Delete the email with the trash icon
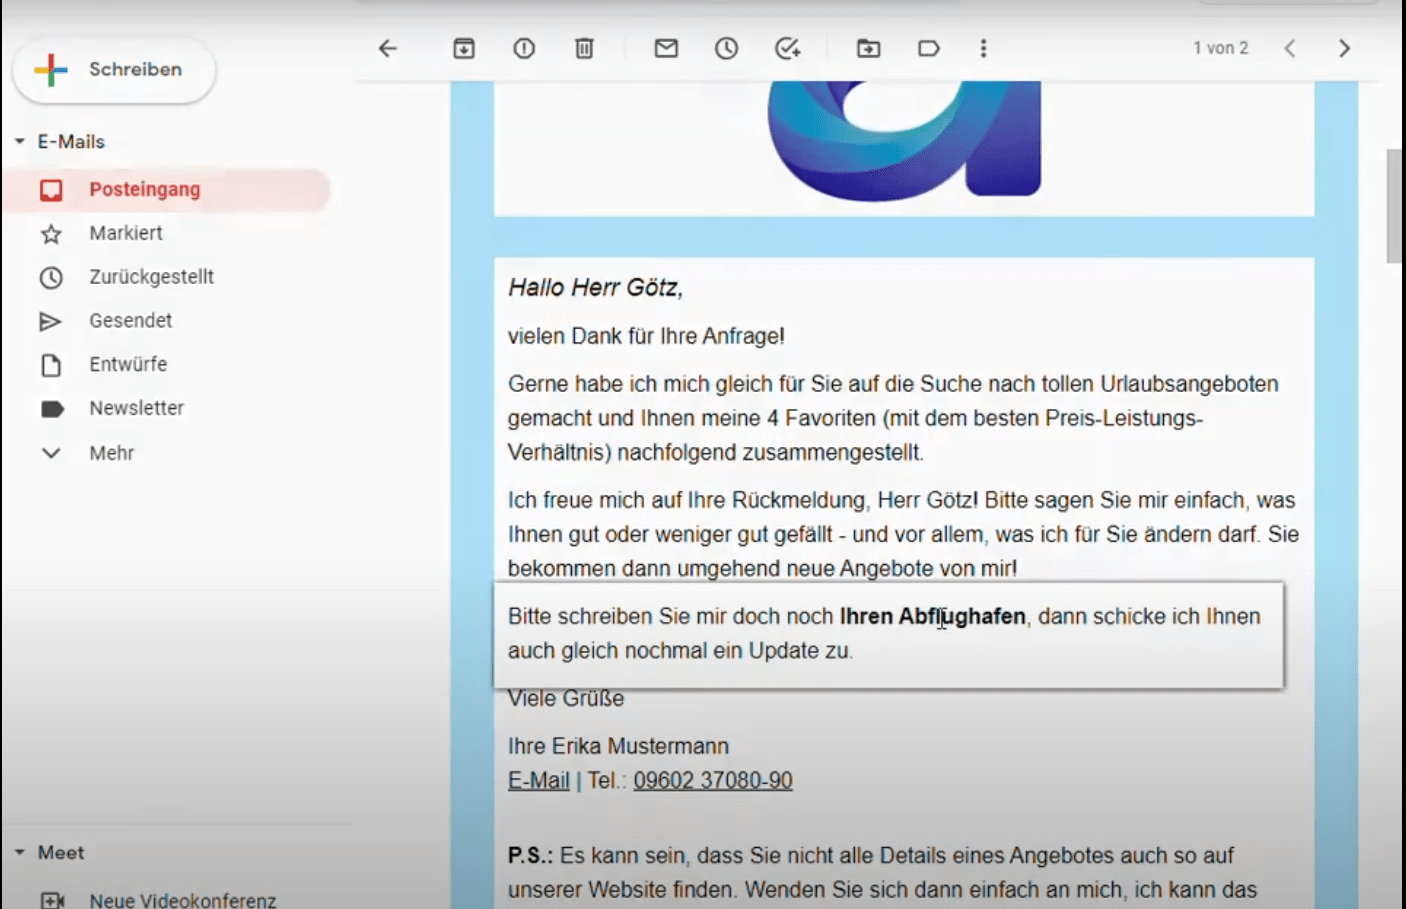Image resolution: width=1406 pixels, height=909 pixels. click(x=585, y=48)
